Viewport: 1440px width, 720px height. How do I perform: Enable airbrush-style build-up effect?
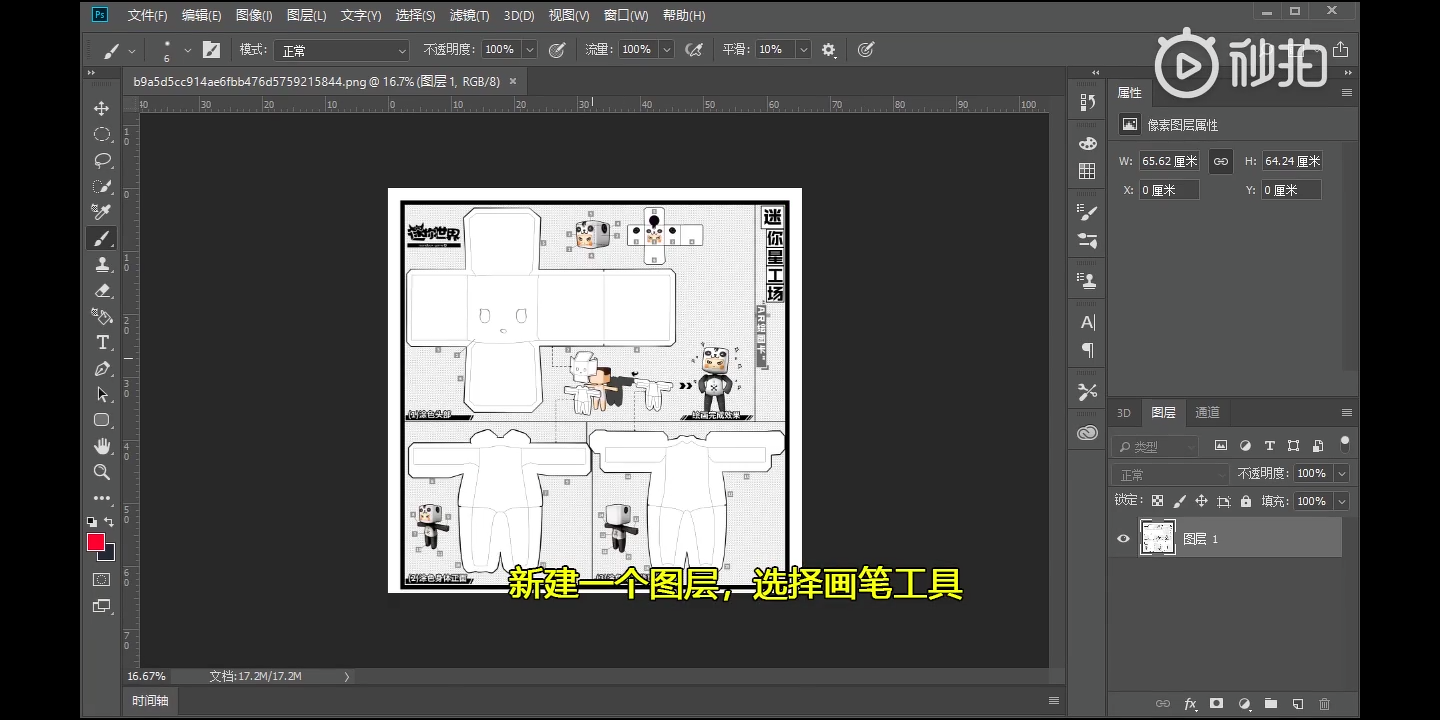click(x=694, y=49)
